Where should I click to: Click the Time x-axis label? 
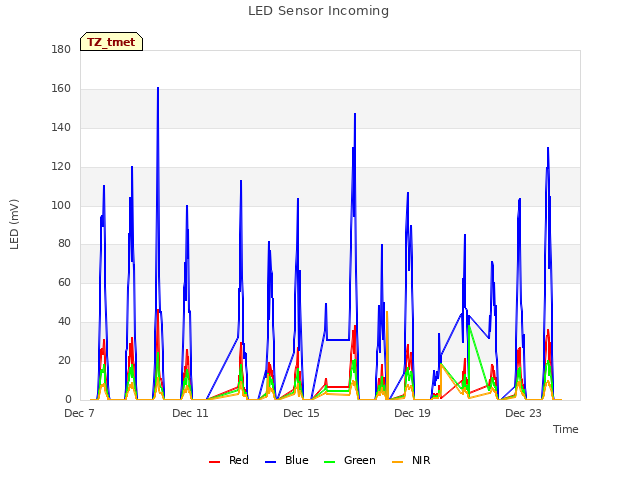[x=565, y=429]
